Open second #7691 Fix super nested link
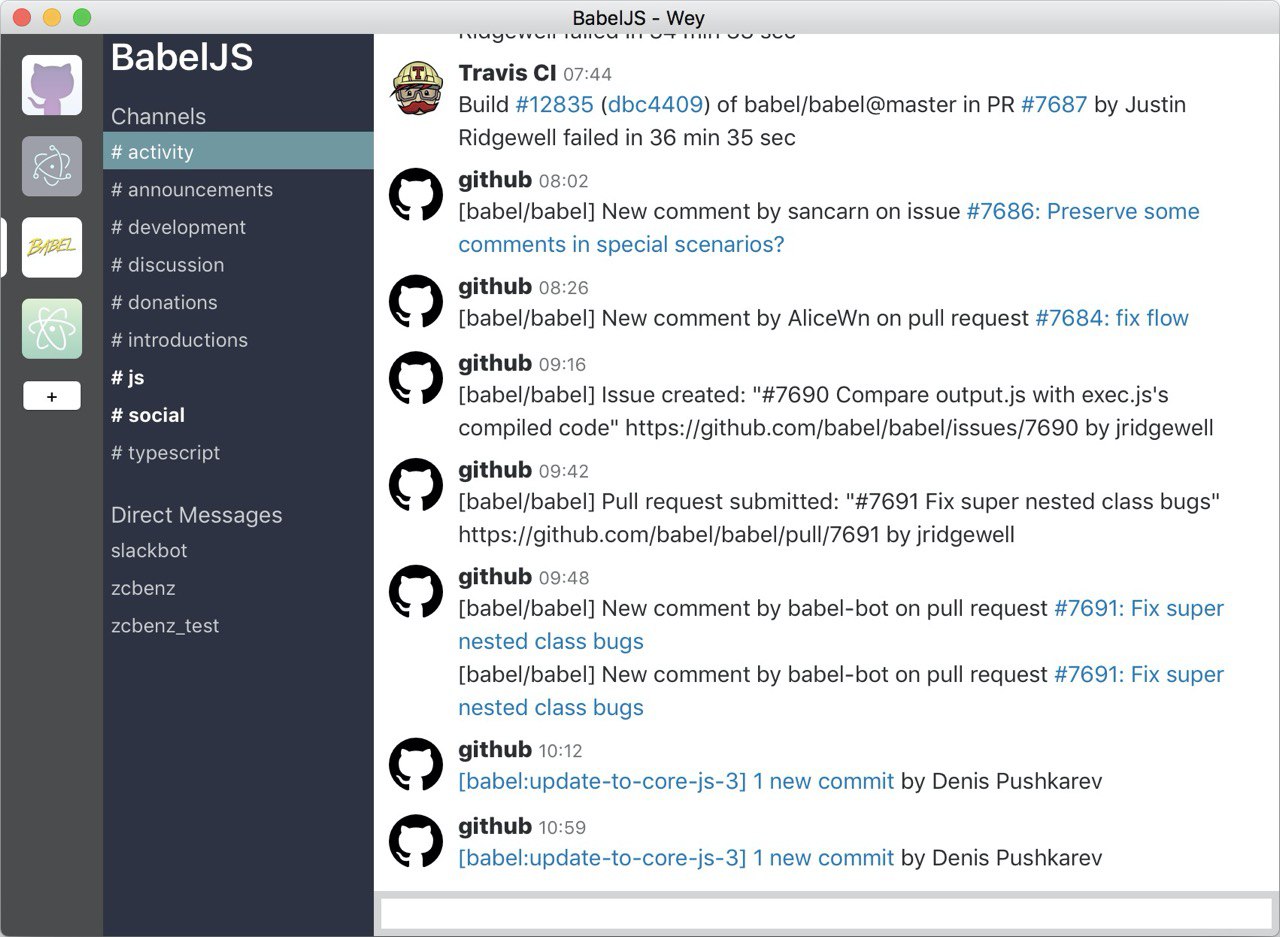The width and height of the screenshot is (1280, 937). [x=841, y=691]
